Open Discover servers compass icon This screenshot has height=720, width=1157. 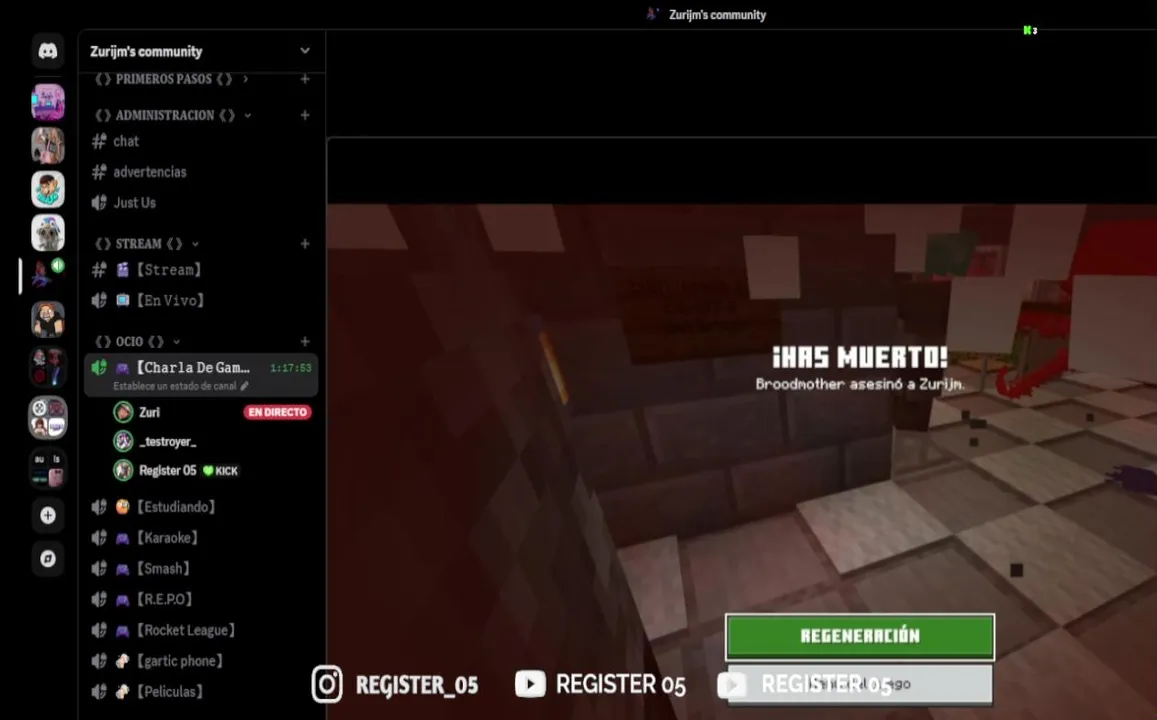[x=48, y=558]
